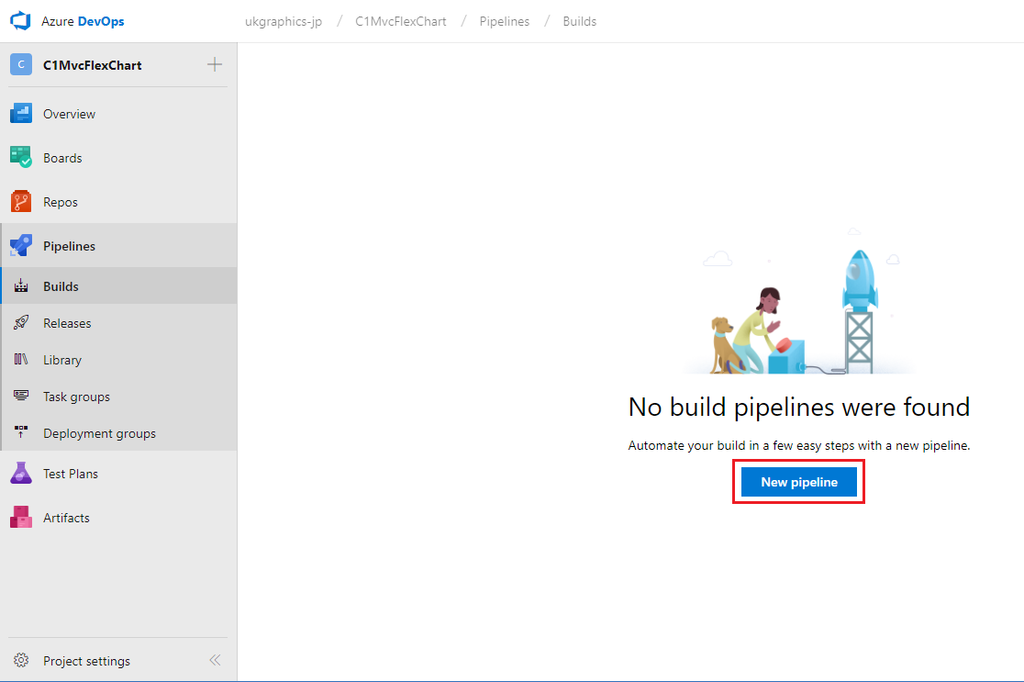Collapse the sidebar with double-chevron icon

coord(215,660)
